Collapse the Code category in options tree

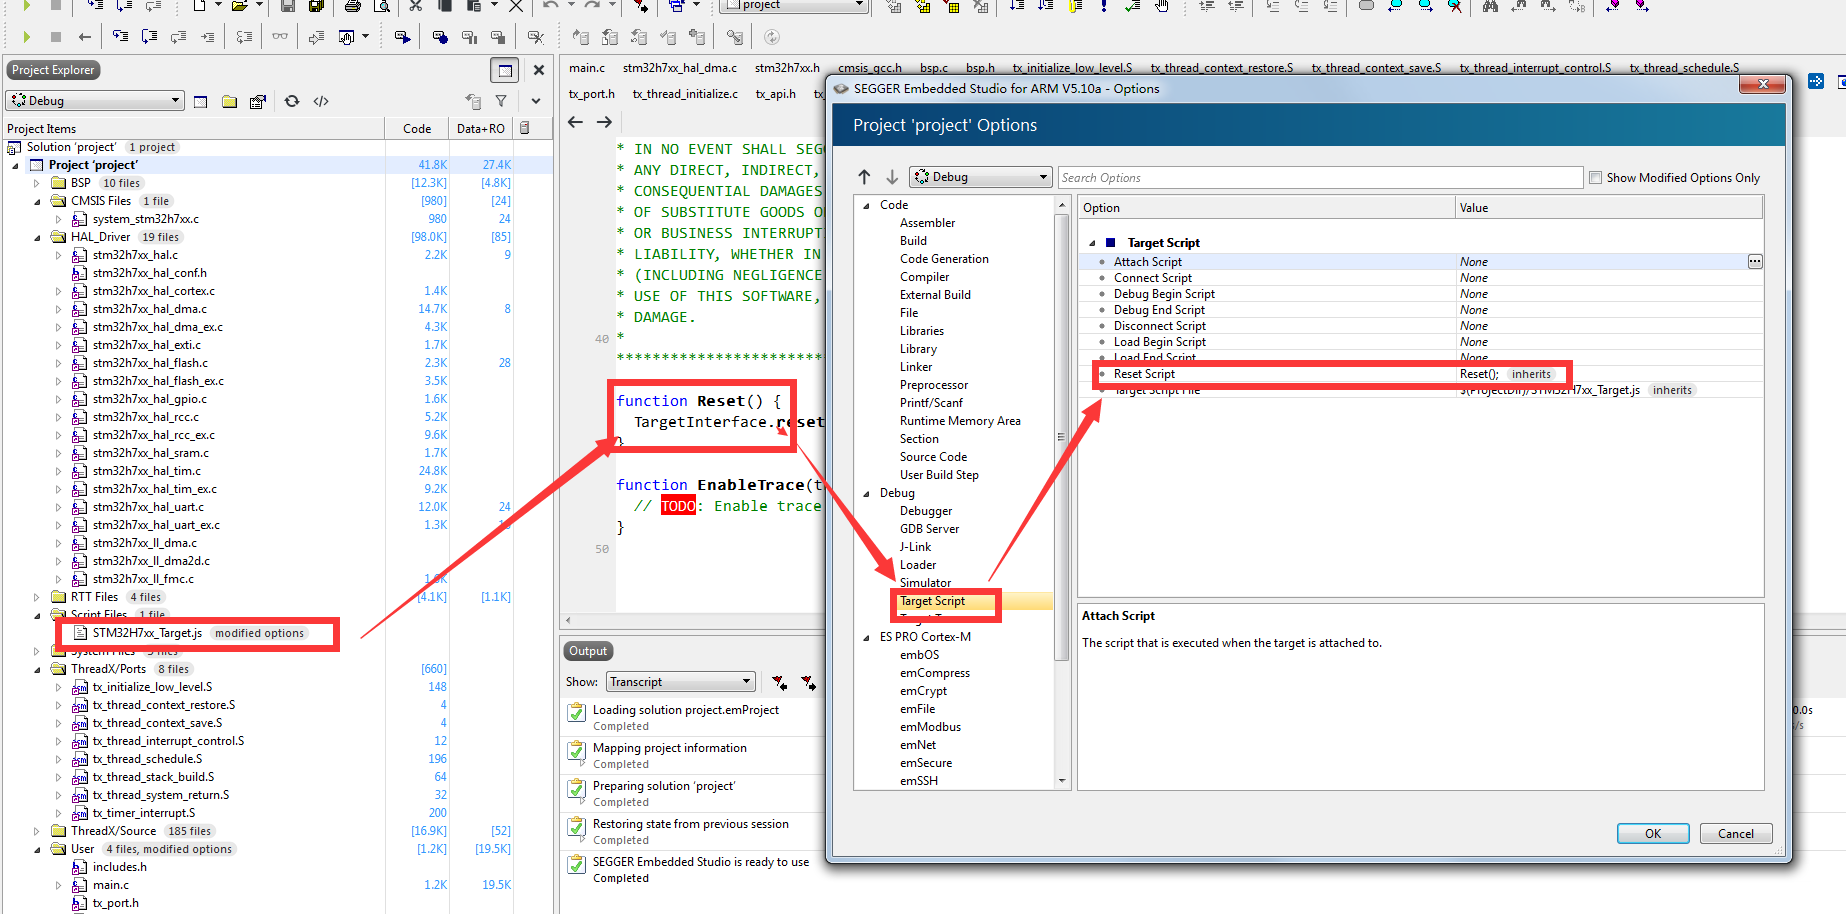pyautogui.click(x=866, y=205)
